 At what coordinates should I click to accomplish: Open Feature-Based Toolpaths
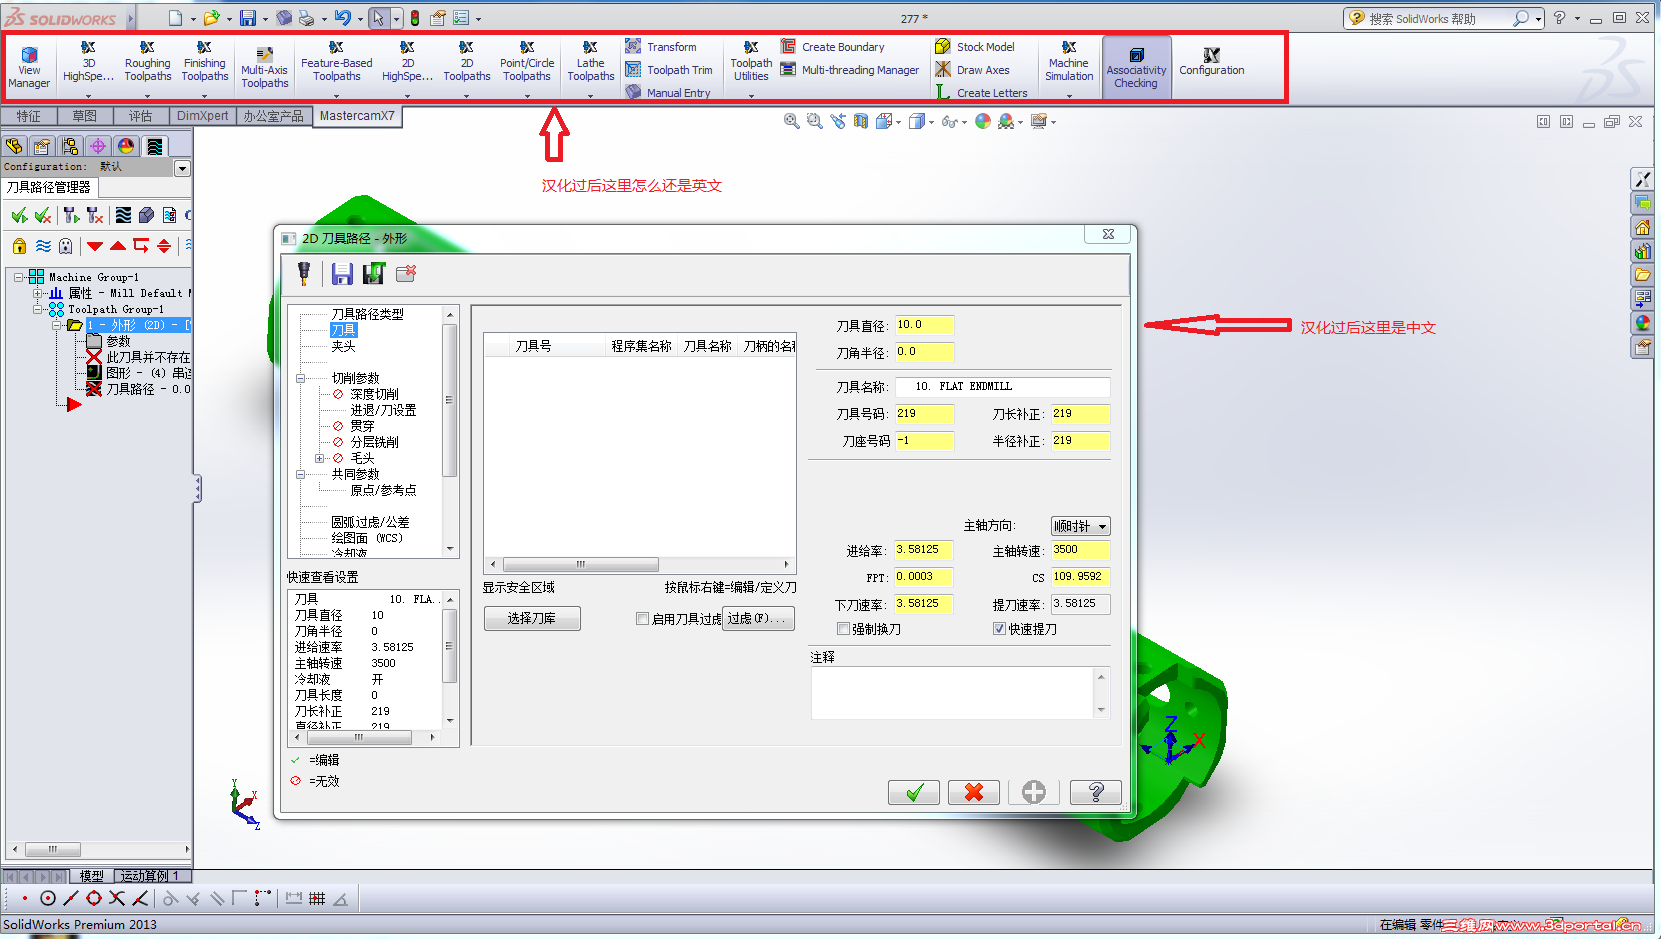(337, 62)
